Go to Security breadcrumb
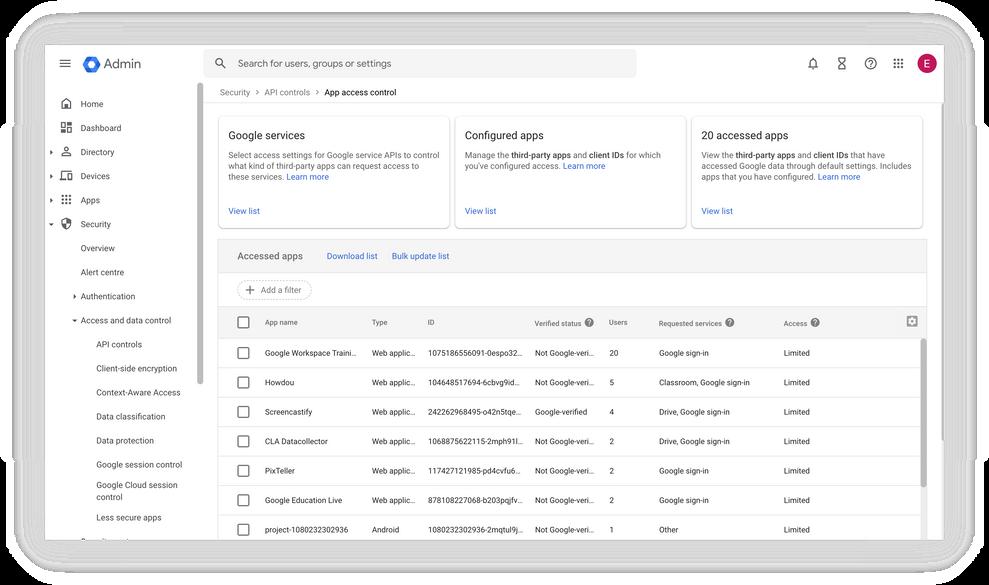Screen dimensions: 989x585 coord(235,92)
